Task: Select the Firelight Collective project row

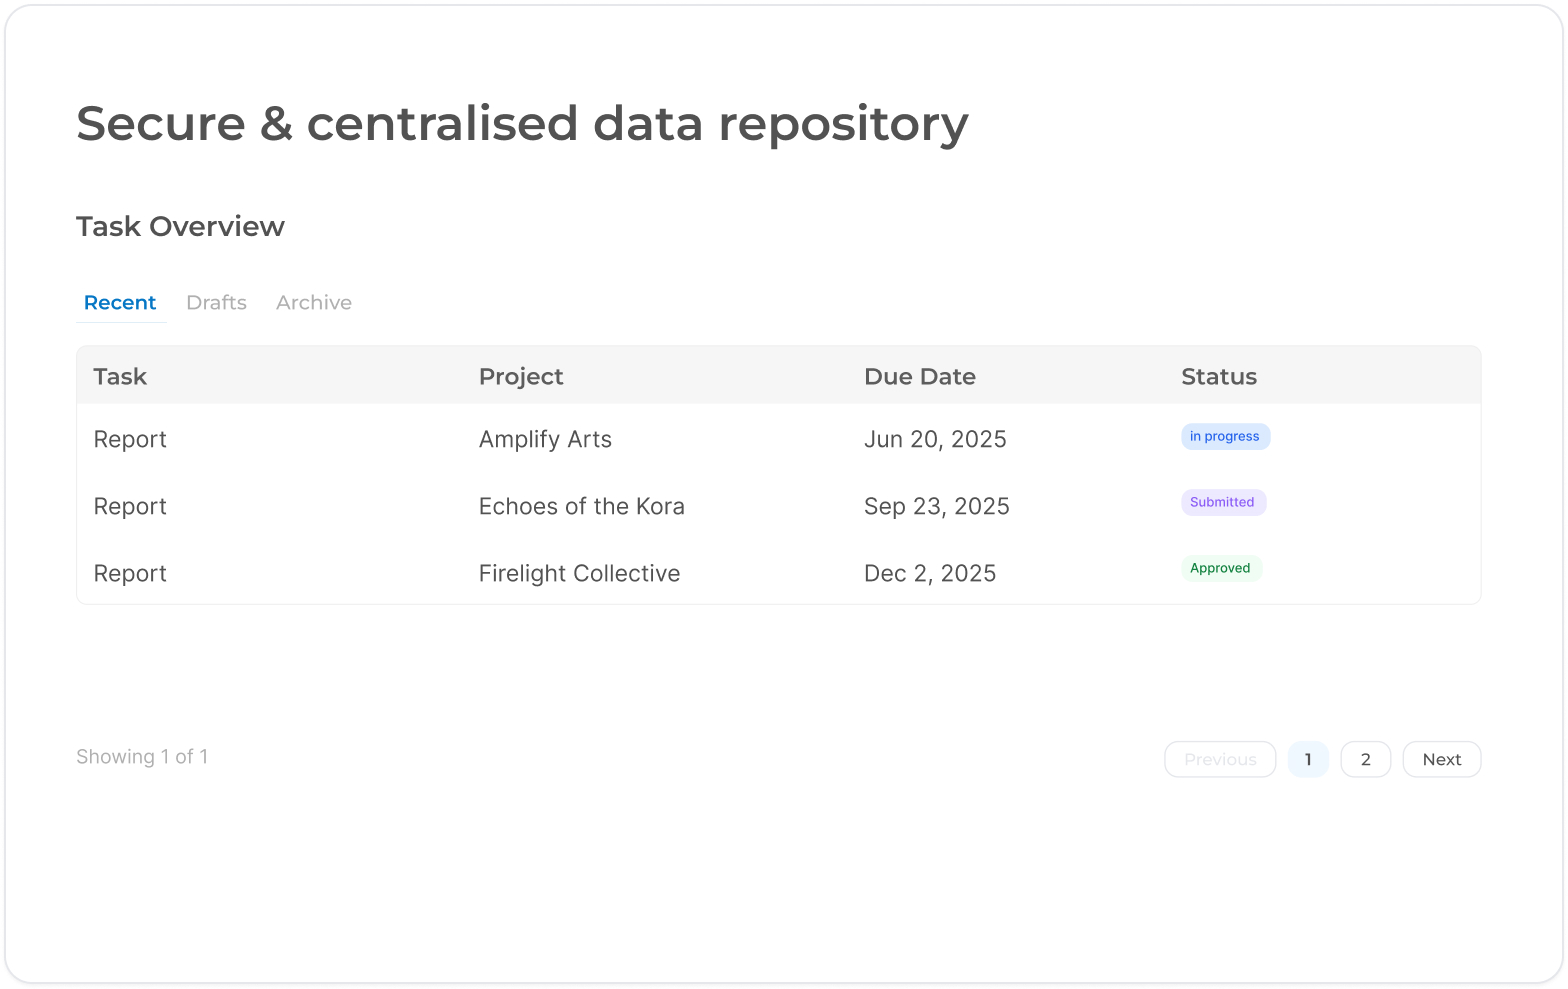Action: click(579, 574)
